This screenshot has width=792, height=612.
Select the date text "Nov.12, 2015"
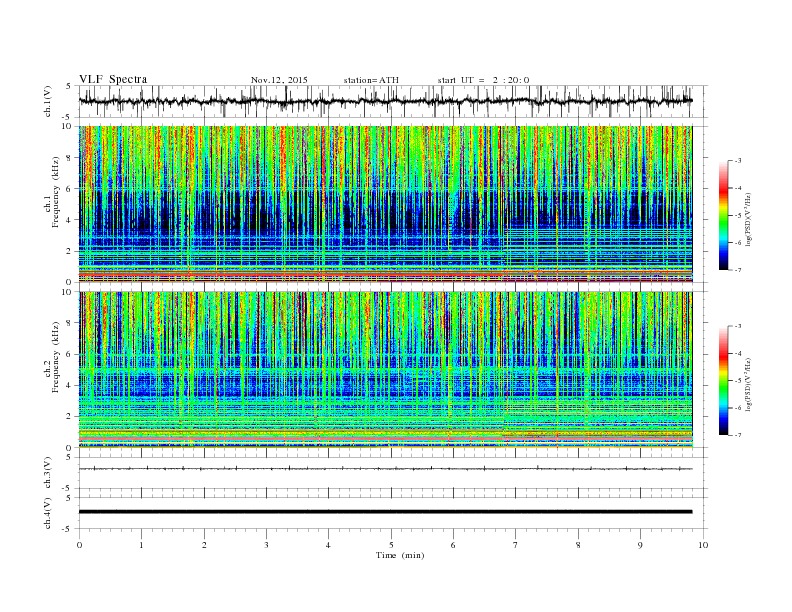pyautogui.click(x=279, y=80)
